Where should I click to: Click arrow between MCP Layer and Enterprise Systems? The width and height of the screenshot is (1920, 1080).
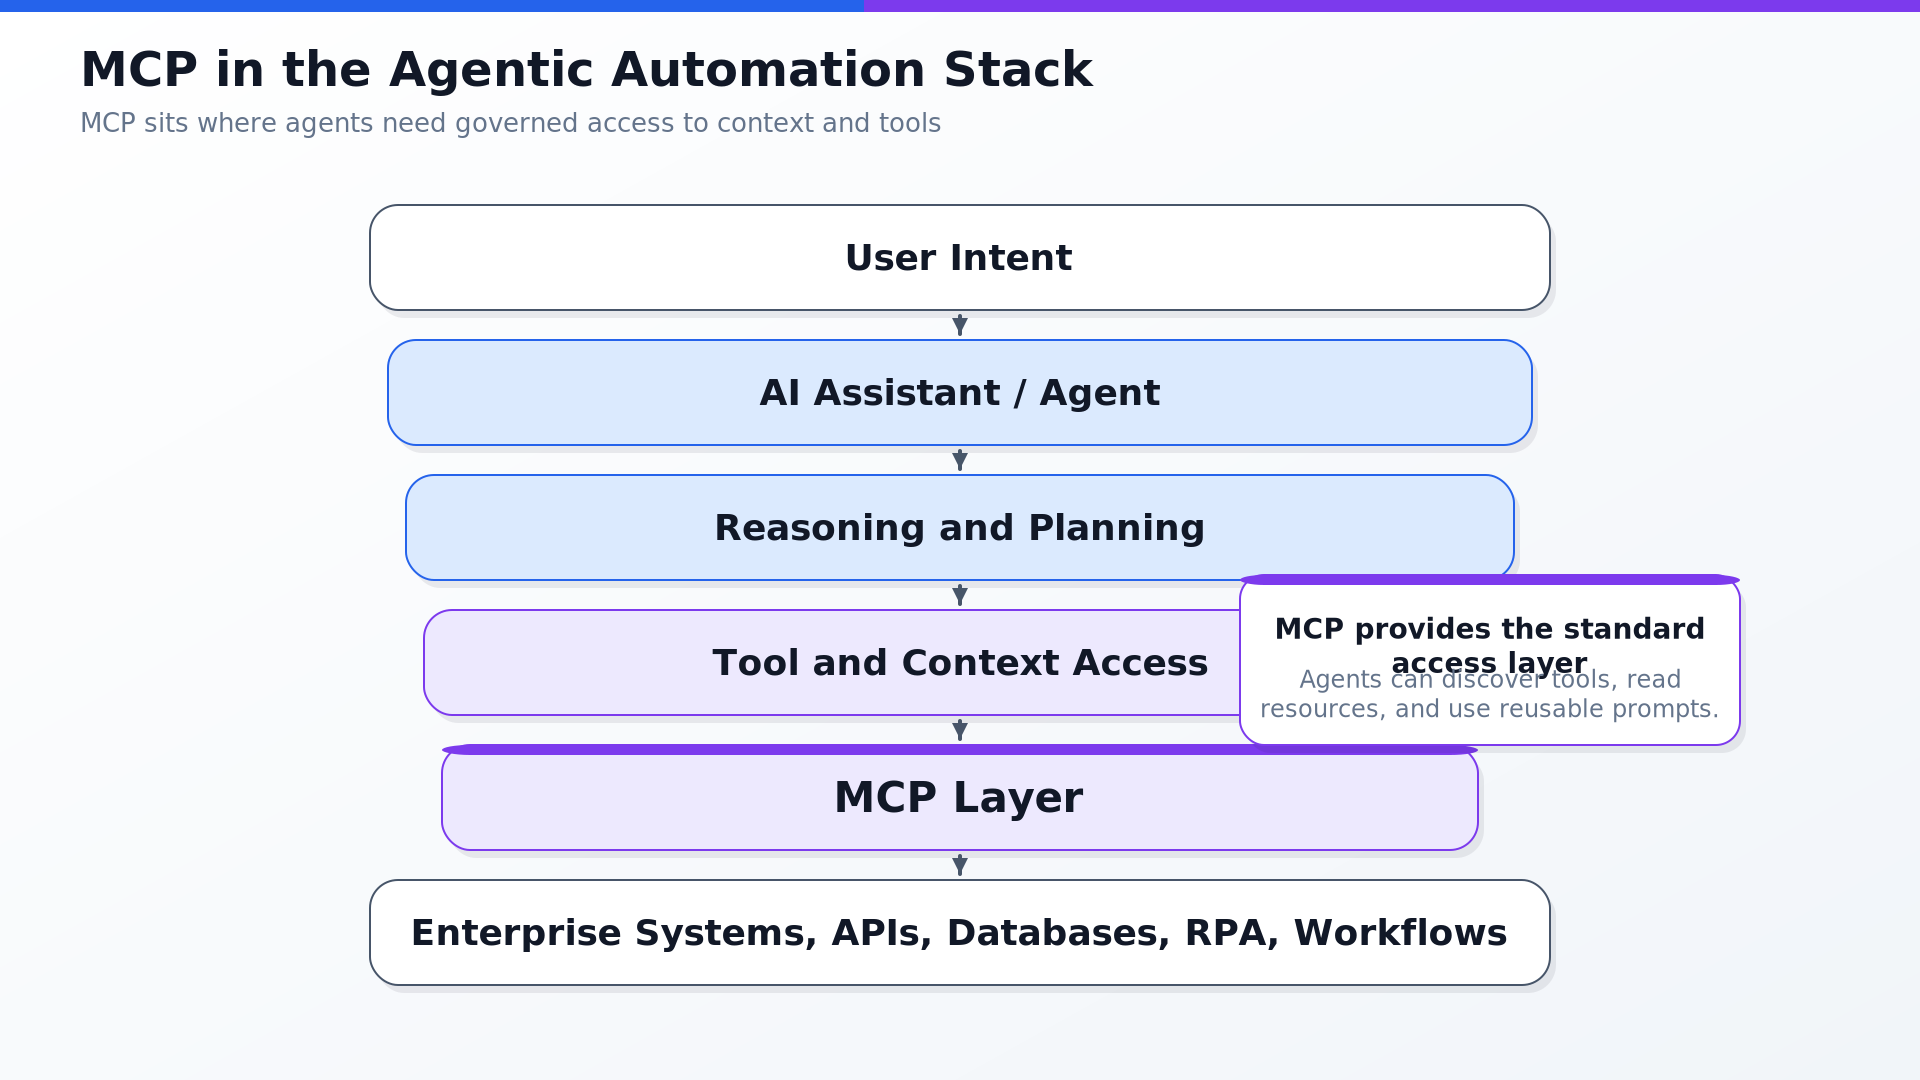[x=960, y=865]
